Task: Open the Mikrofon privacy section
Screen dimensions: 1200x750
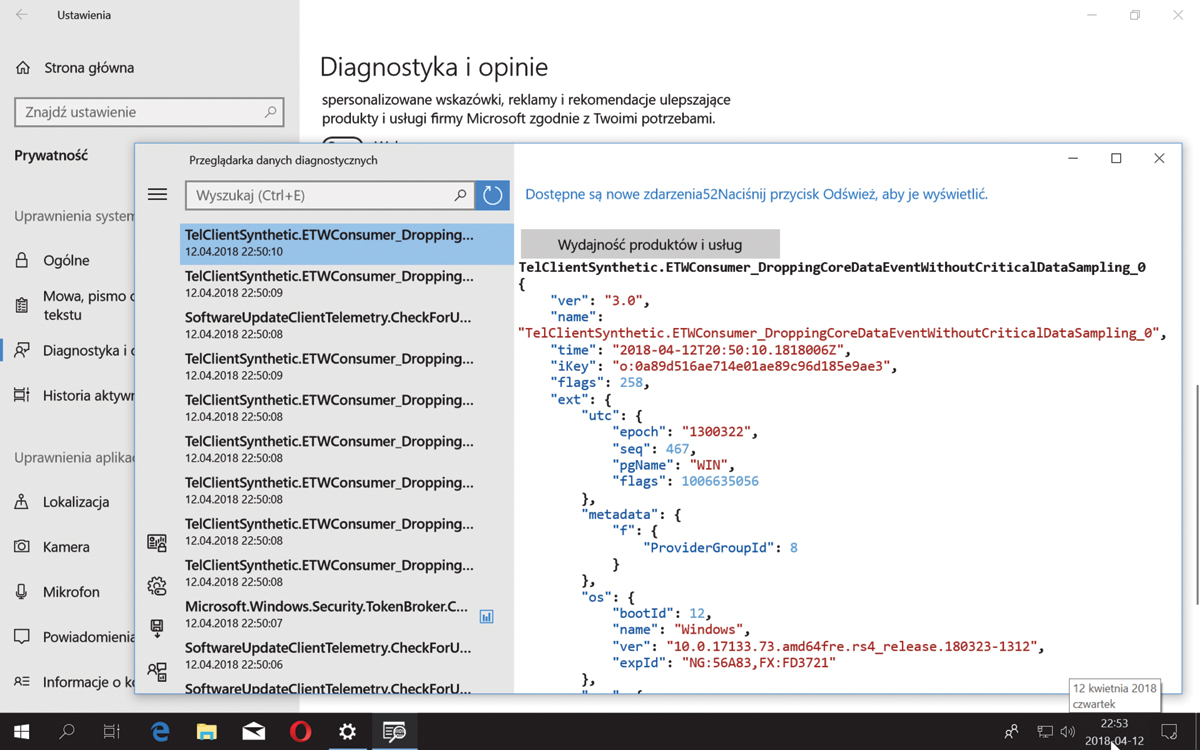Action: point(70,592)
